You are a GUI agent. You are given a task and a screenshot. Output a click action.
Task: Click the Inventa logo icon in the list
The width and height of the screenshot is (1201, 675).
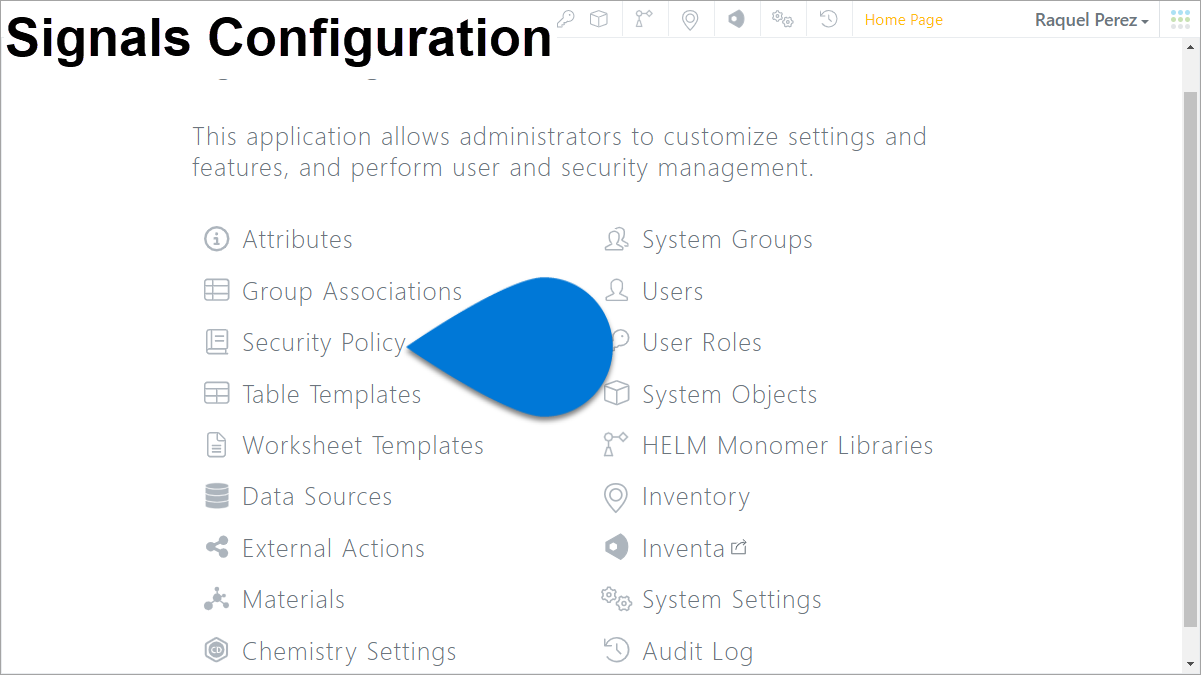(x=616, y=547)
